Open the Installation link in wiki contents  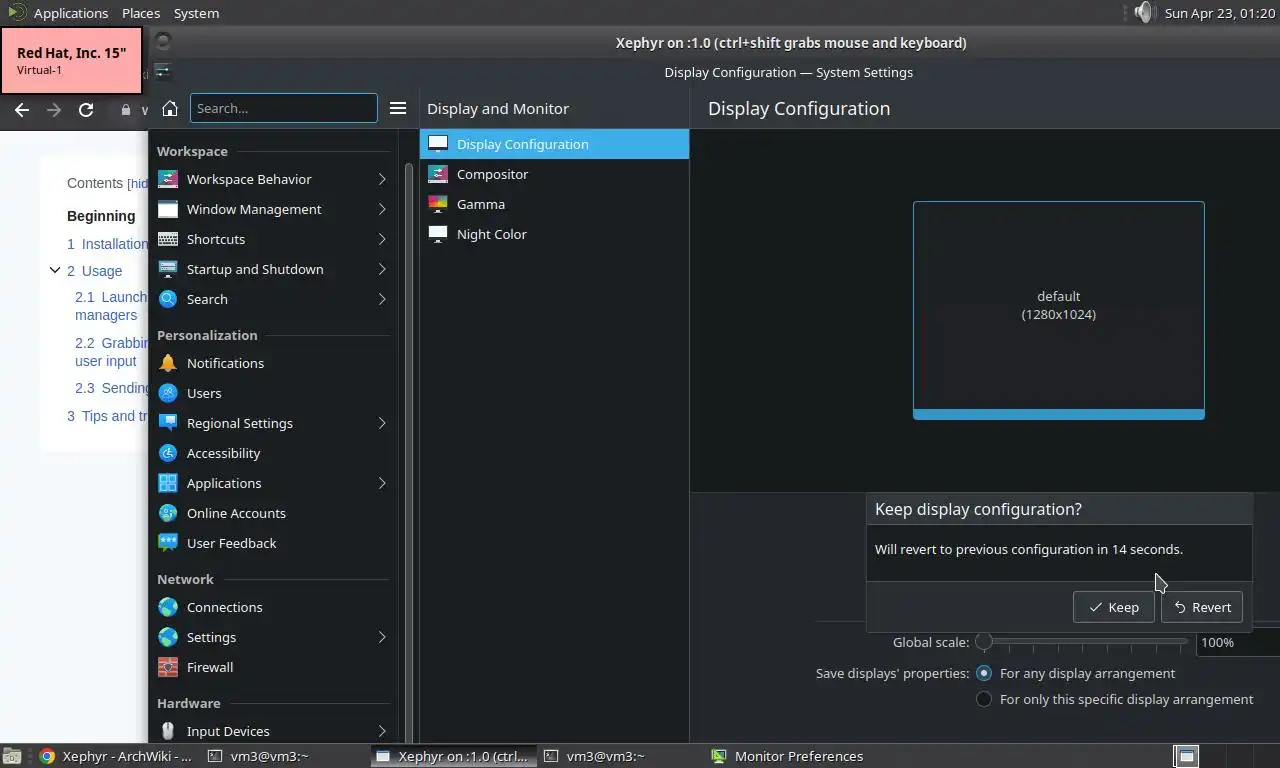[107, 244]
